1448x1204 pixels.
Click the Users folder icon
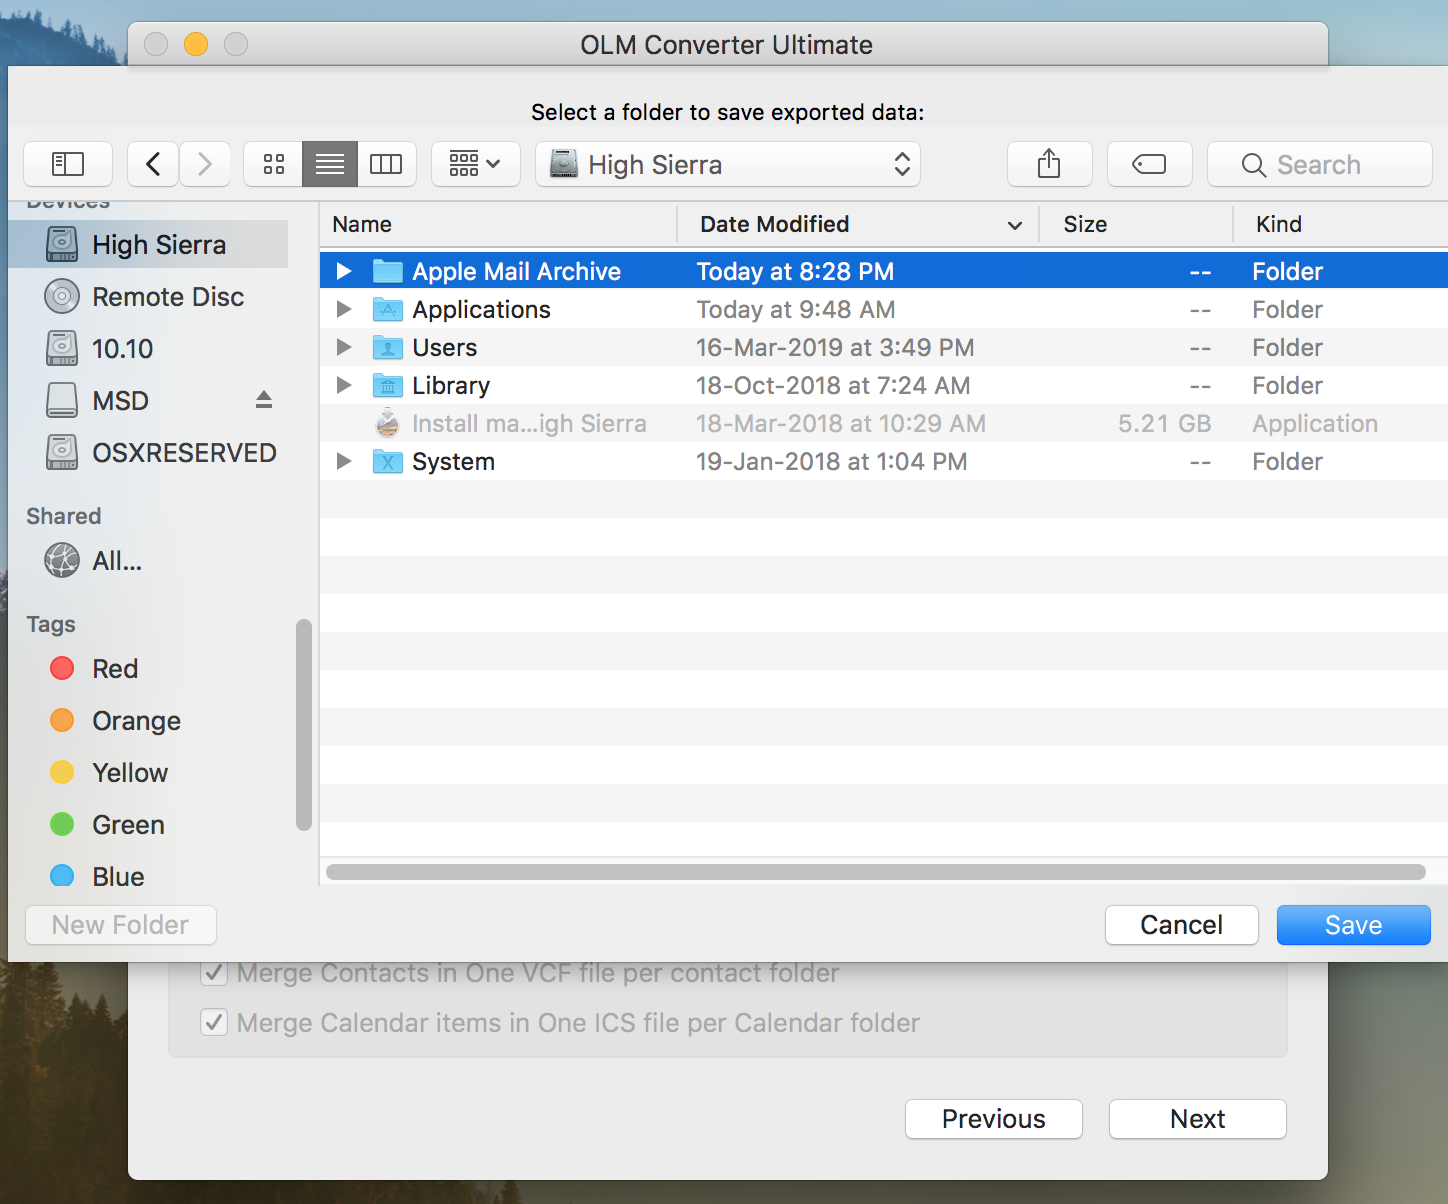(388, 347)
